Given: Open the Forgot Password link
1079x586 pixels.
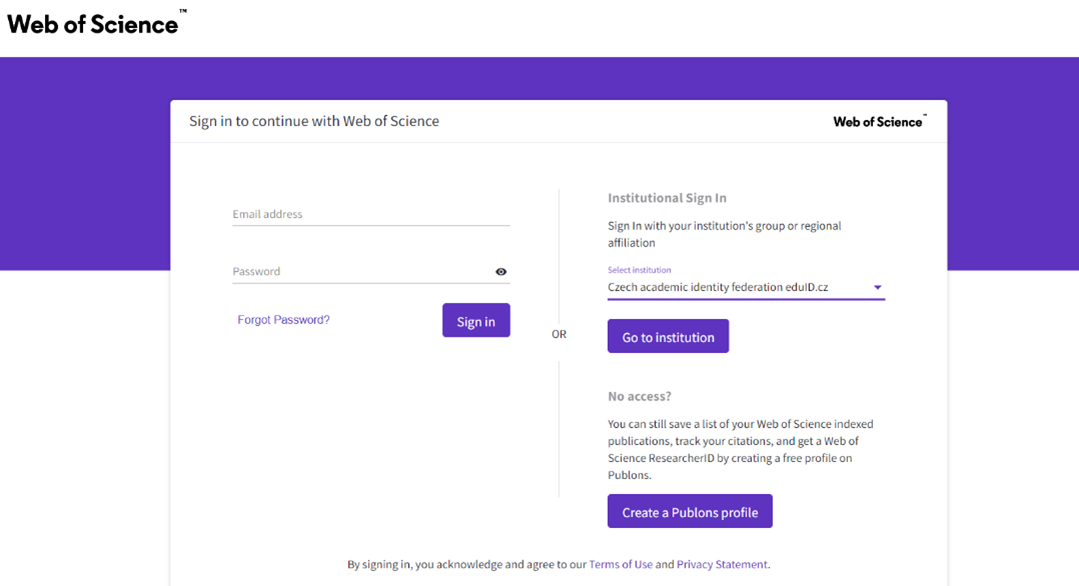Looking at the screenshot, I should click(x=284, y=320).
